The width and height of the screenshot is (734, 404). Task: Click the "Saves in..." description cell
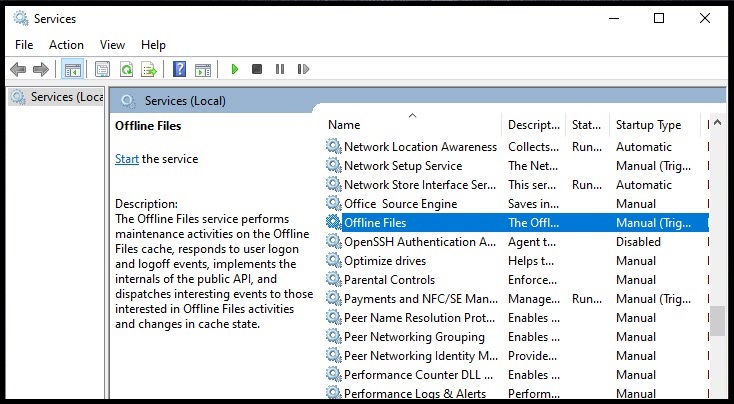[533, 204]
